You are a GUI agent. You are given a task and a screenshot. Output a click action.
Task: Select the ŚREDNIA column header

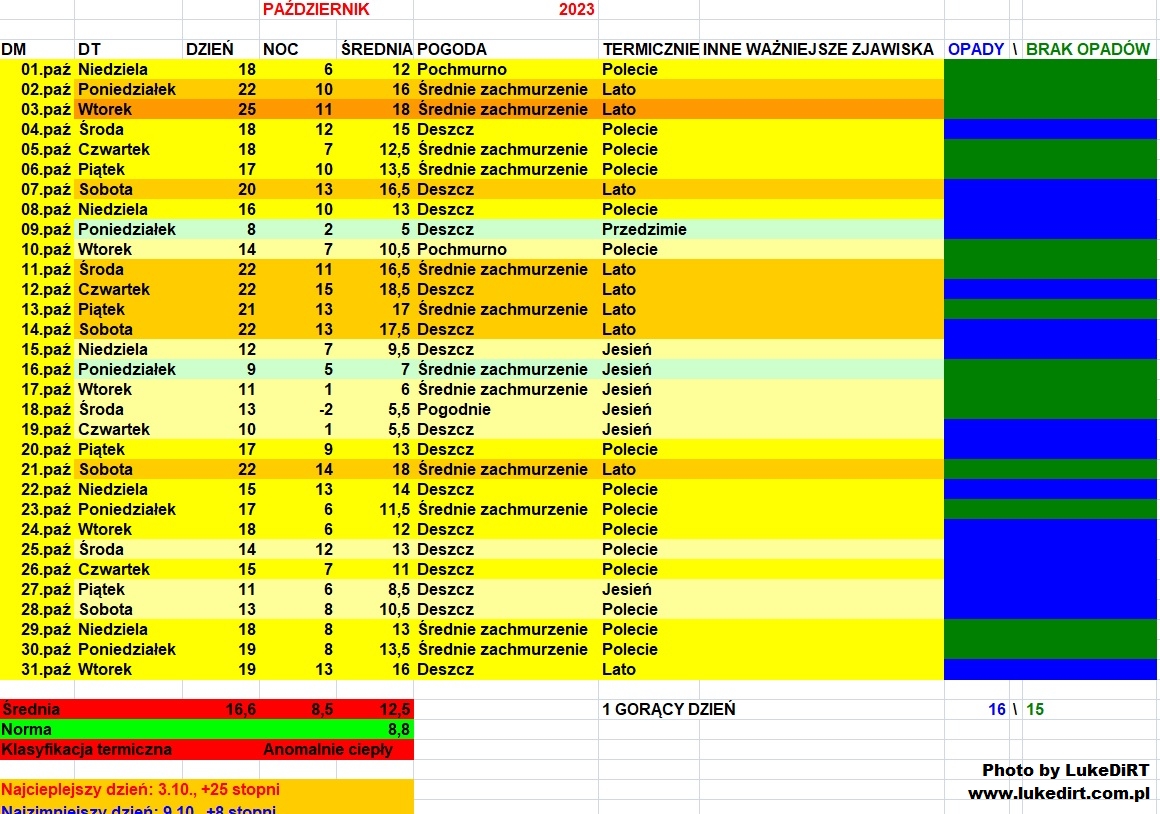coord(376,49)
